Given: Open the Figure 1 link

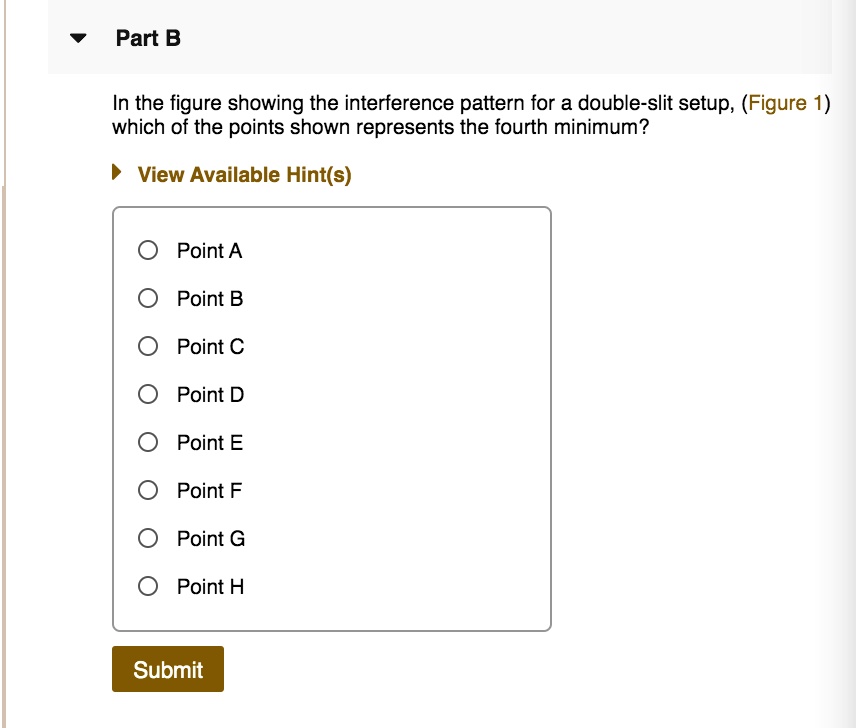Looking at the screenshot, I should click(789, 102).
